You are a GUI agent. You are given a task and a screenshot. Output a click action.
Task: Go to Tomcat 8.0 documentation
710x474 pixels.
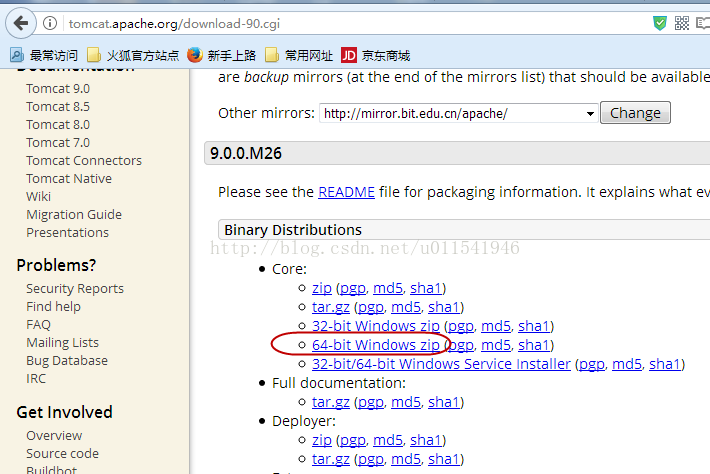tap(58, 125)
